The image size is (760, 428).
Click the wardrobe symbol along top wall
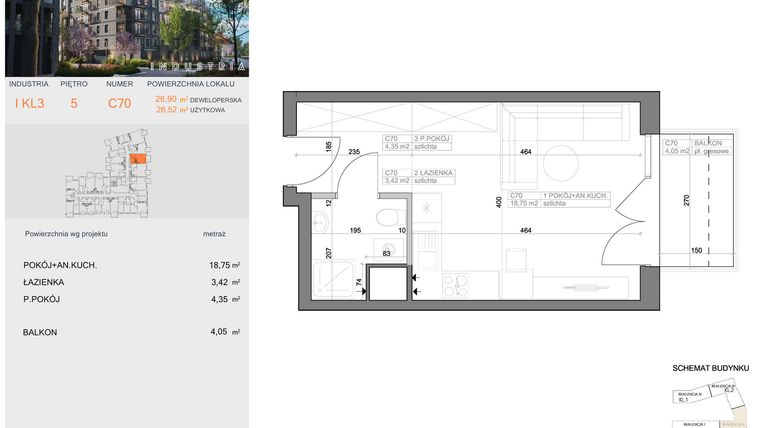(x=396, y=117)
